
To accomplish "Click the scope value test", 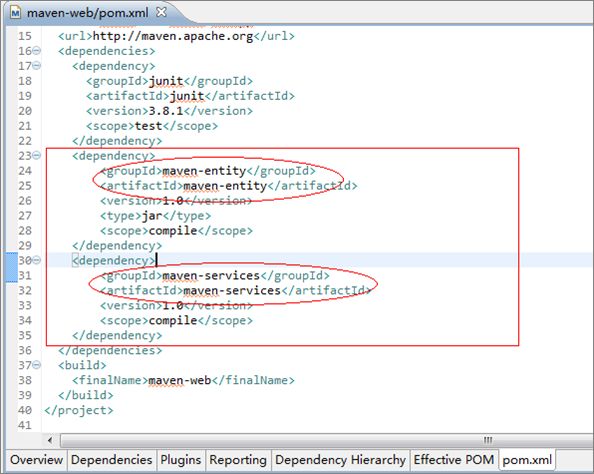I will click(148, 126).
